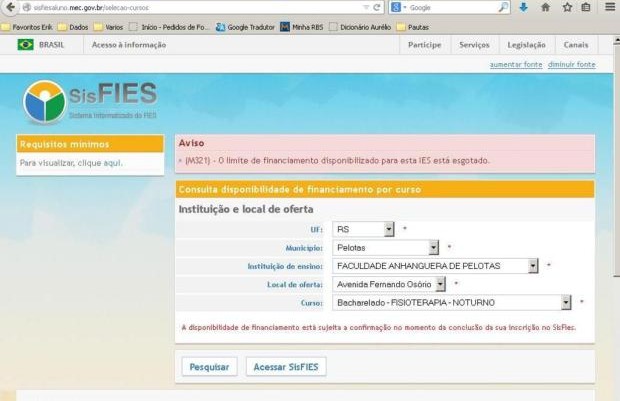620x401 pixels.
Task: Open the UF dropdown showing RS
Action: 363,229
